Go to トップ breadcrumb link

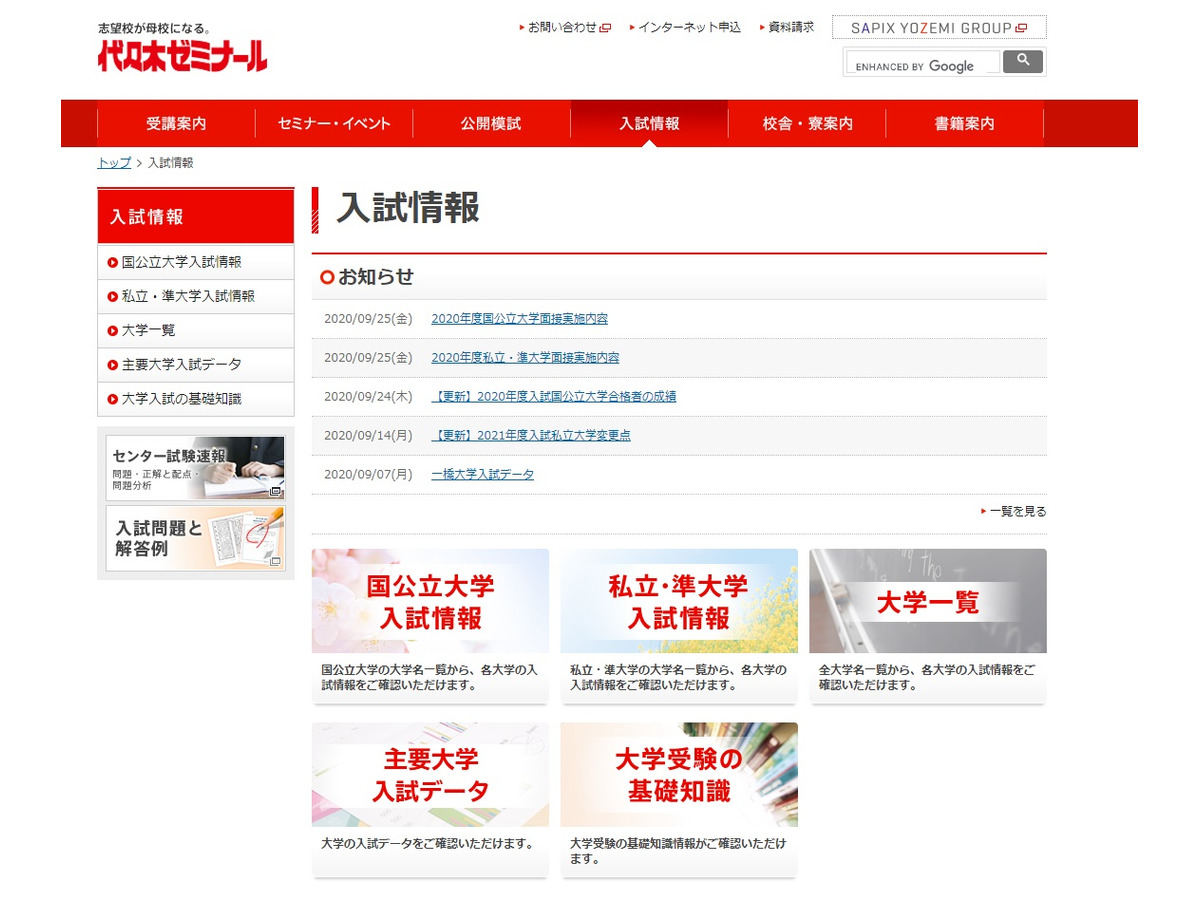114,163
